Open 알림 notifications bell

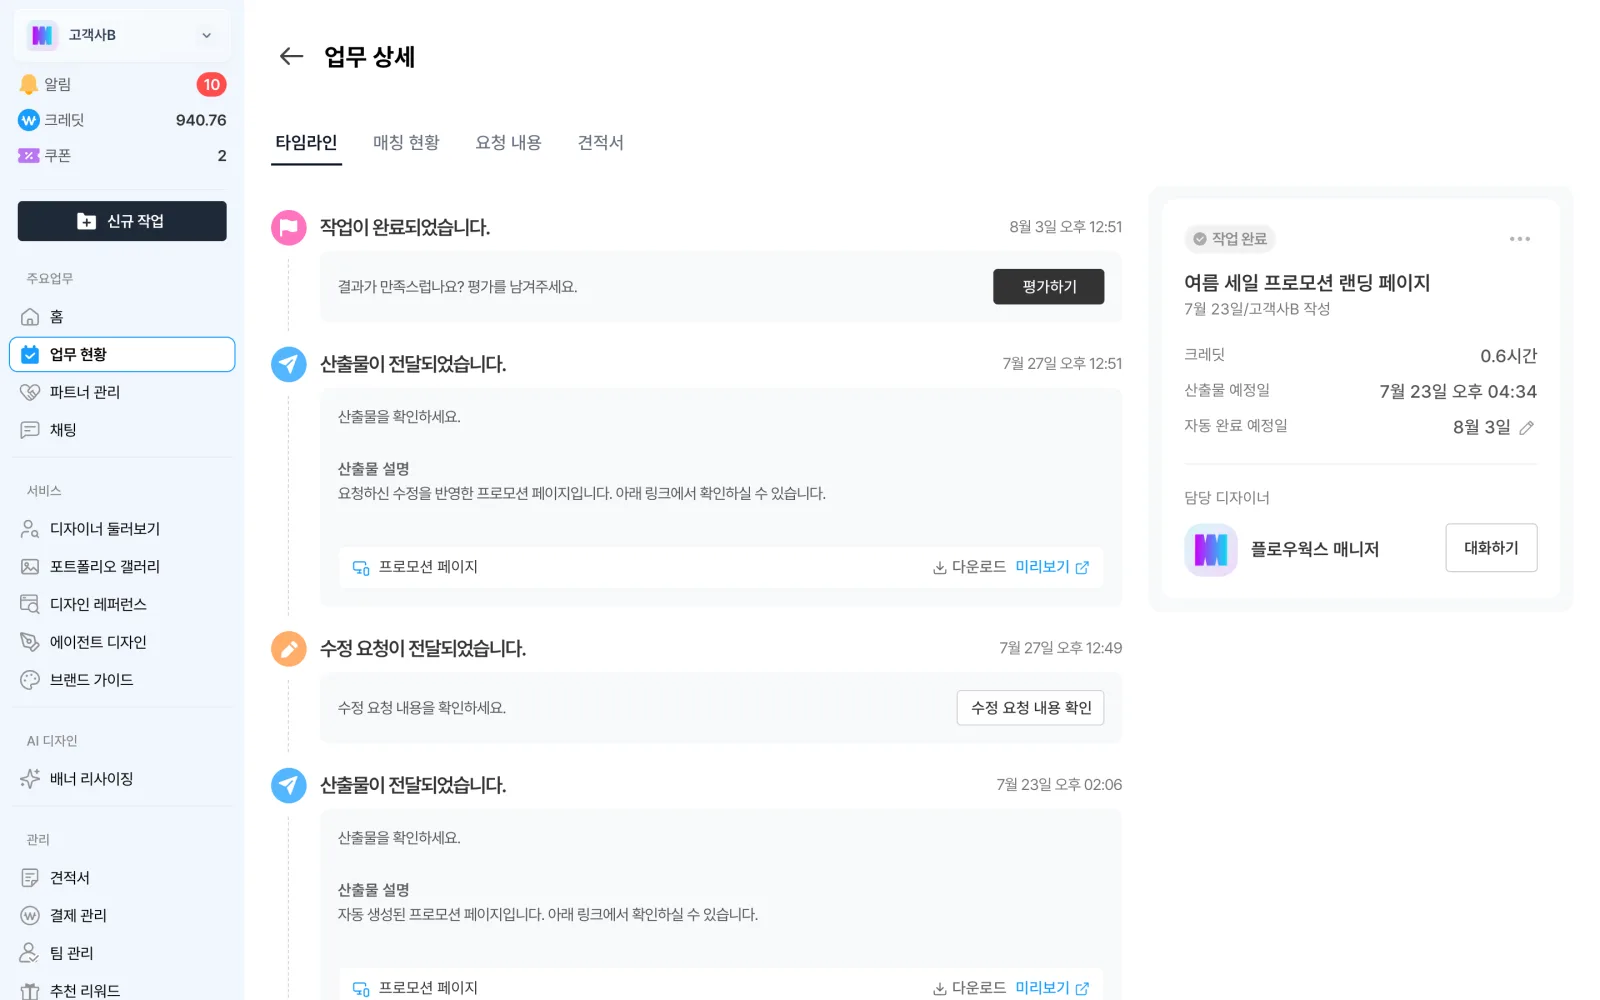tap(29, 84)
